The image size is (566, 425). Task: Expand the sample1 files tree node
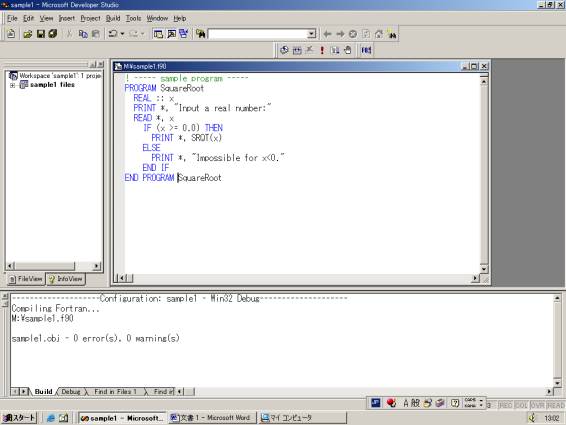click(x=13, y=85)
